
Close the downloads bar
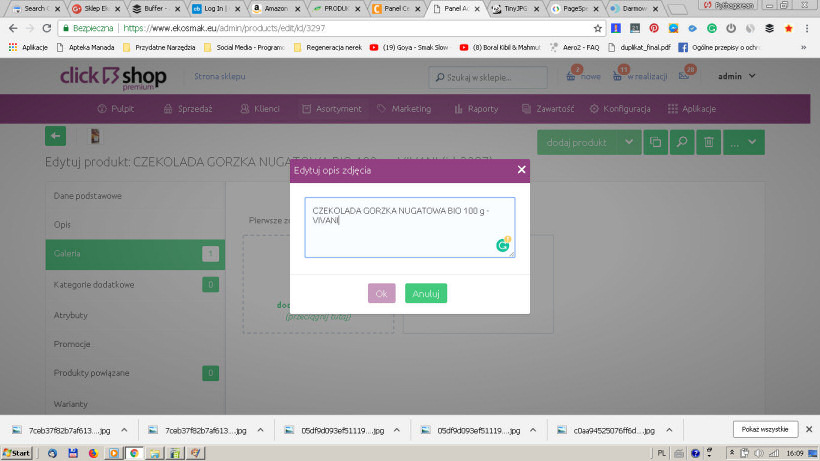click(809, 429)
